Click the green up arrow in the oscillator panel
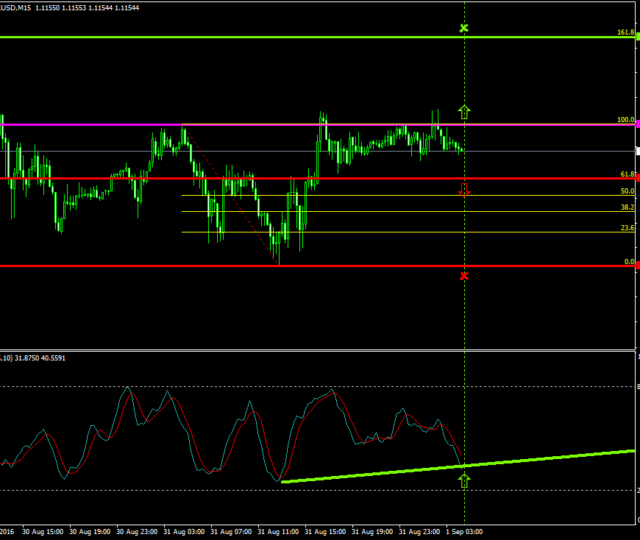This screenshot has width=640, height=540. tap(464, 480)
